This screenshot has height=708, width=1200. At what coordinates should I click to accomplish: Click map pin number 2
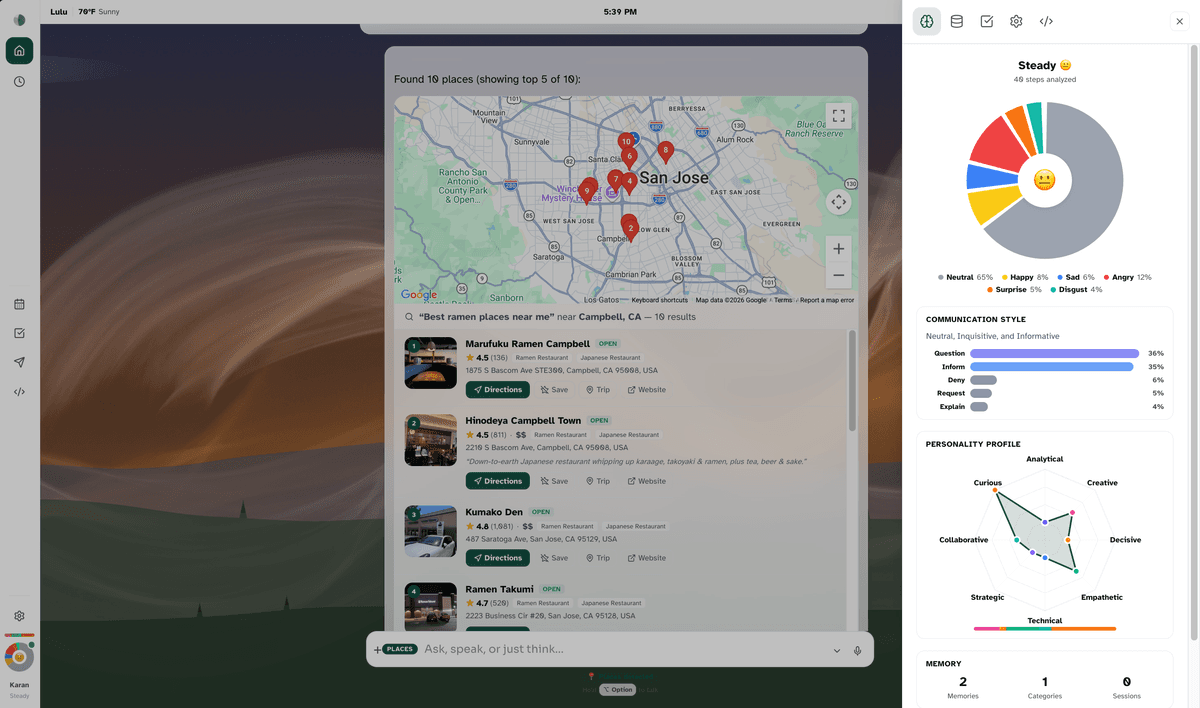coord(631,230)
